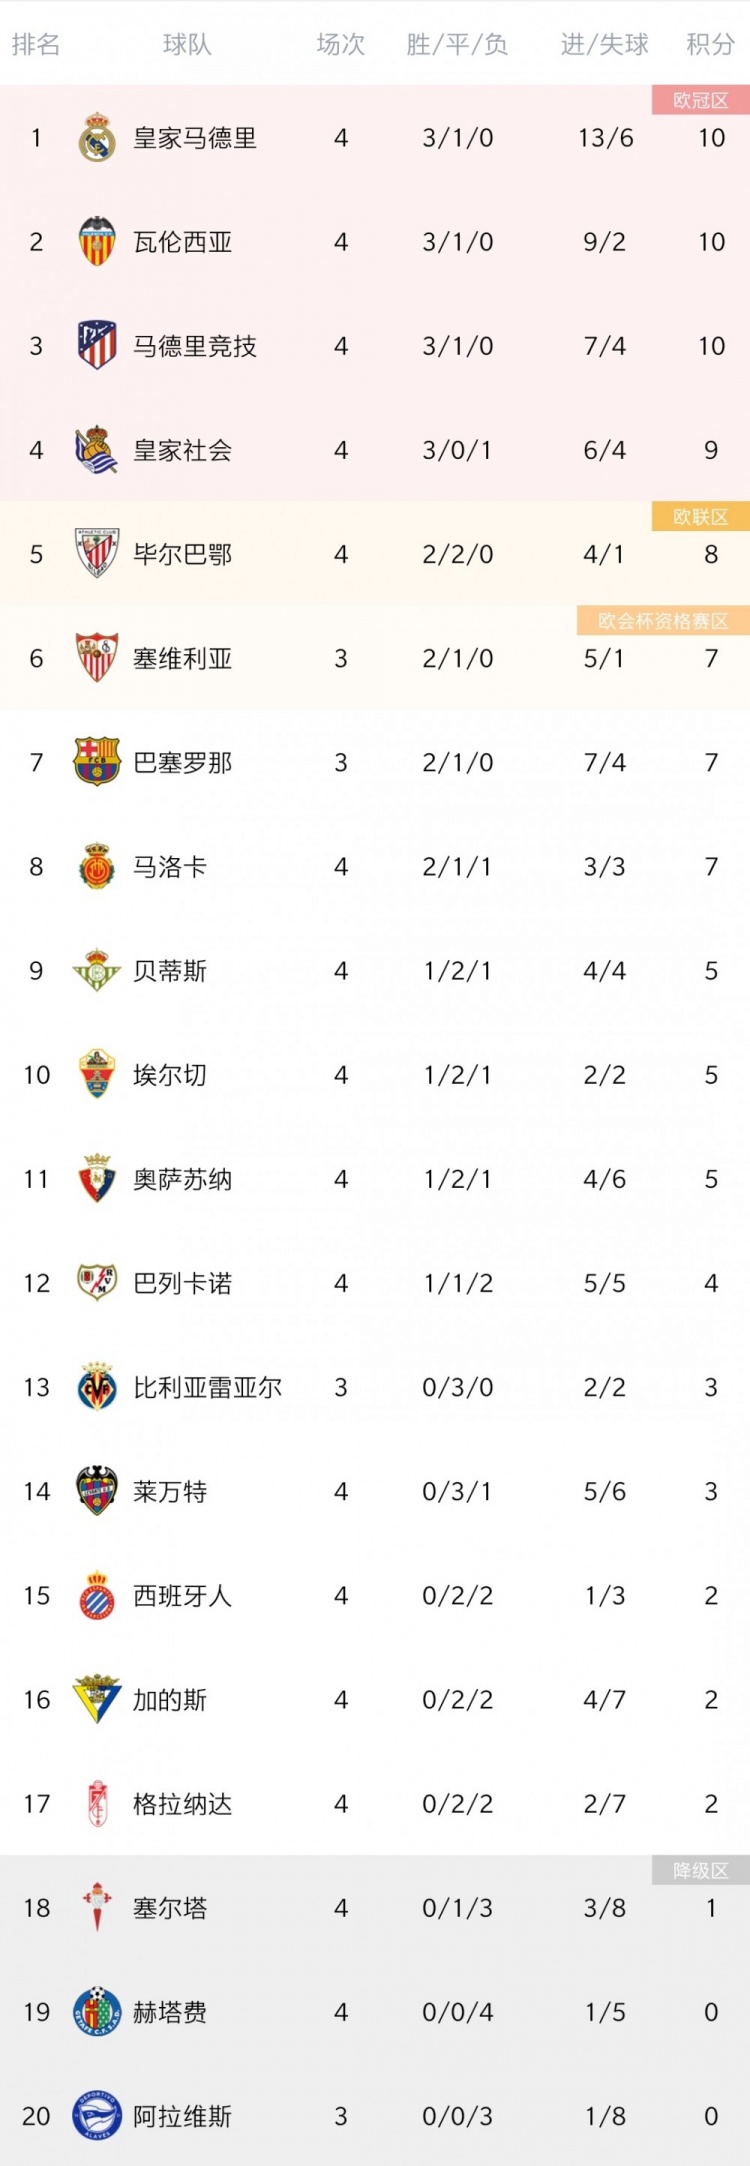
Task: Click the 欧冠区 zone label
Action: [x=701, y=100]
